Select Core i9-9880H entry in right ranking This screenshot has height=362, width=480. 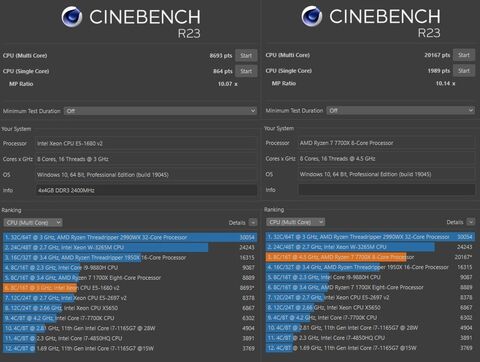click(370, 277)
